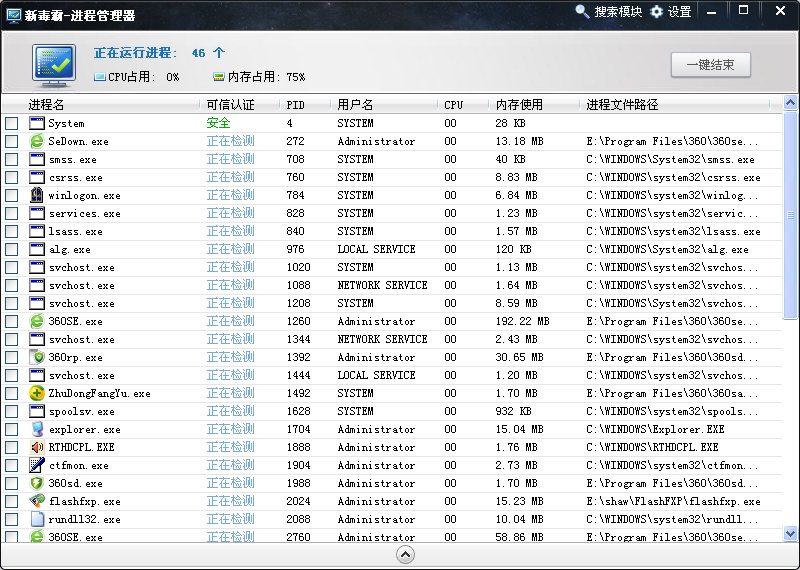Collapse panel with bottom chevron arrow
The image size is (800, 570).
[405, 555]
